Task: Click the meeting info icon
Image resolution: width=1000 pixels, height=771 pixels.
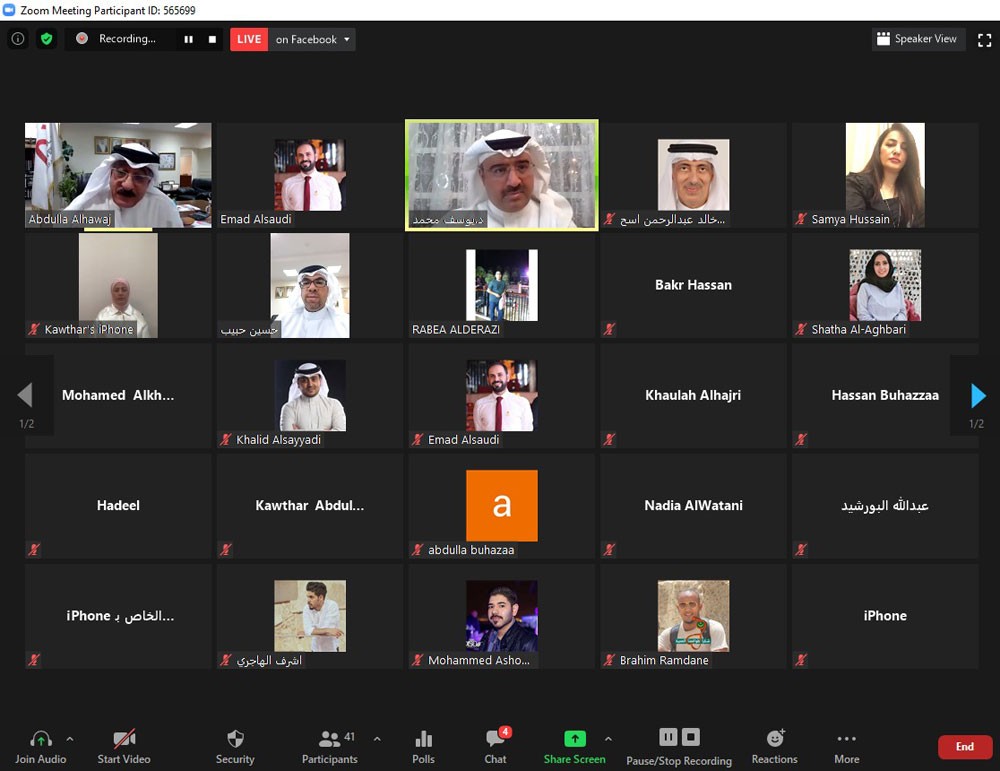Action: pyautogui.click(x=18, y=39)
